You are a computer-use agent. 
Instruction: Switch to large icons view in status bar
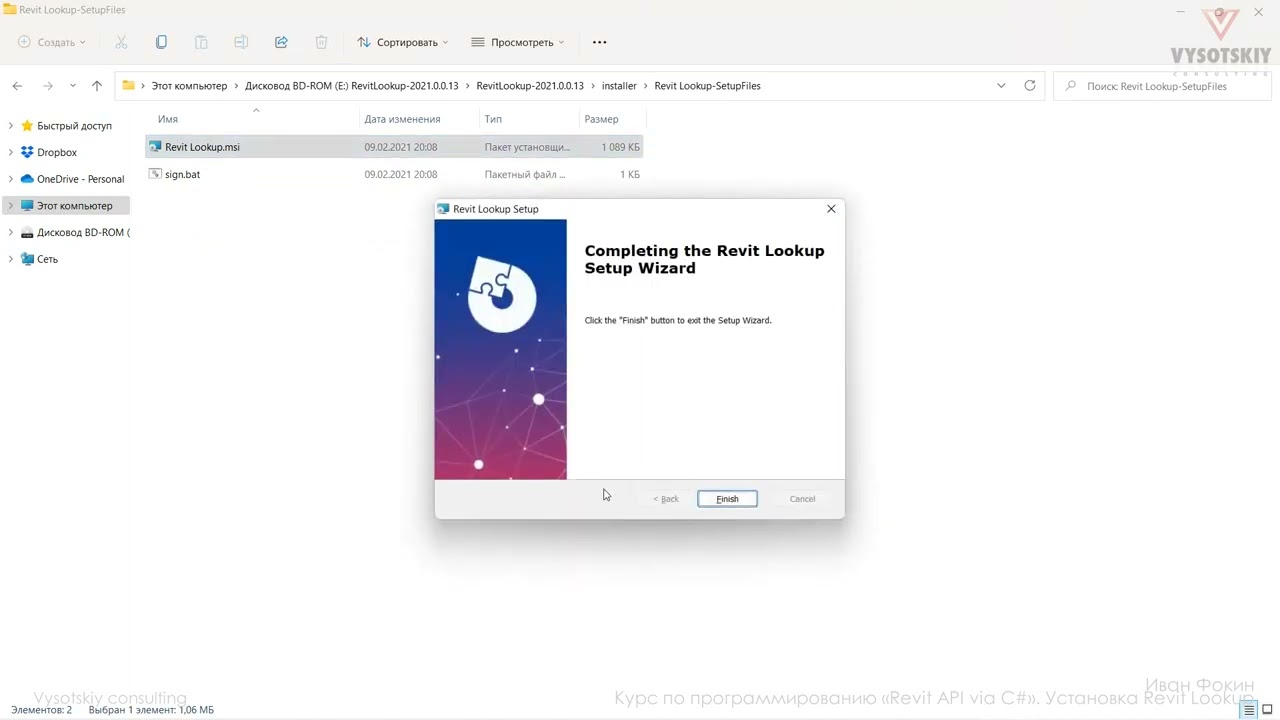(x=1267, y=710)
